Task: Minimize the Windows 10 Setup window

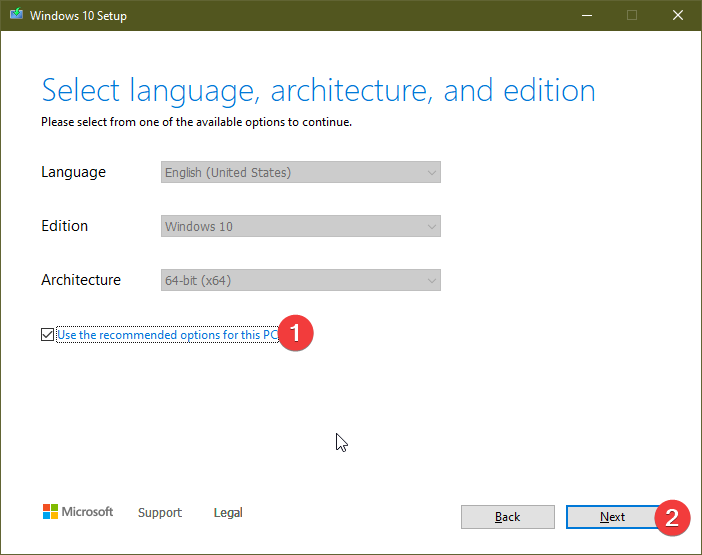Action: click(587, 15)
